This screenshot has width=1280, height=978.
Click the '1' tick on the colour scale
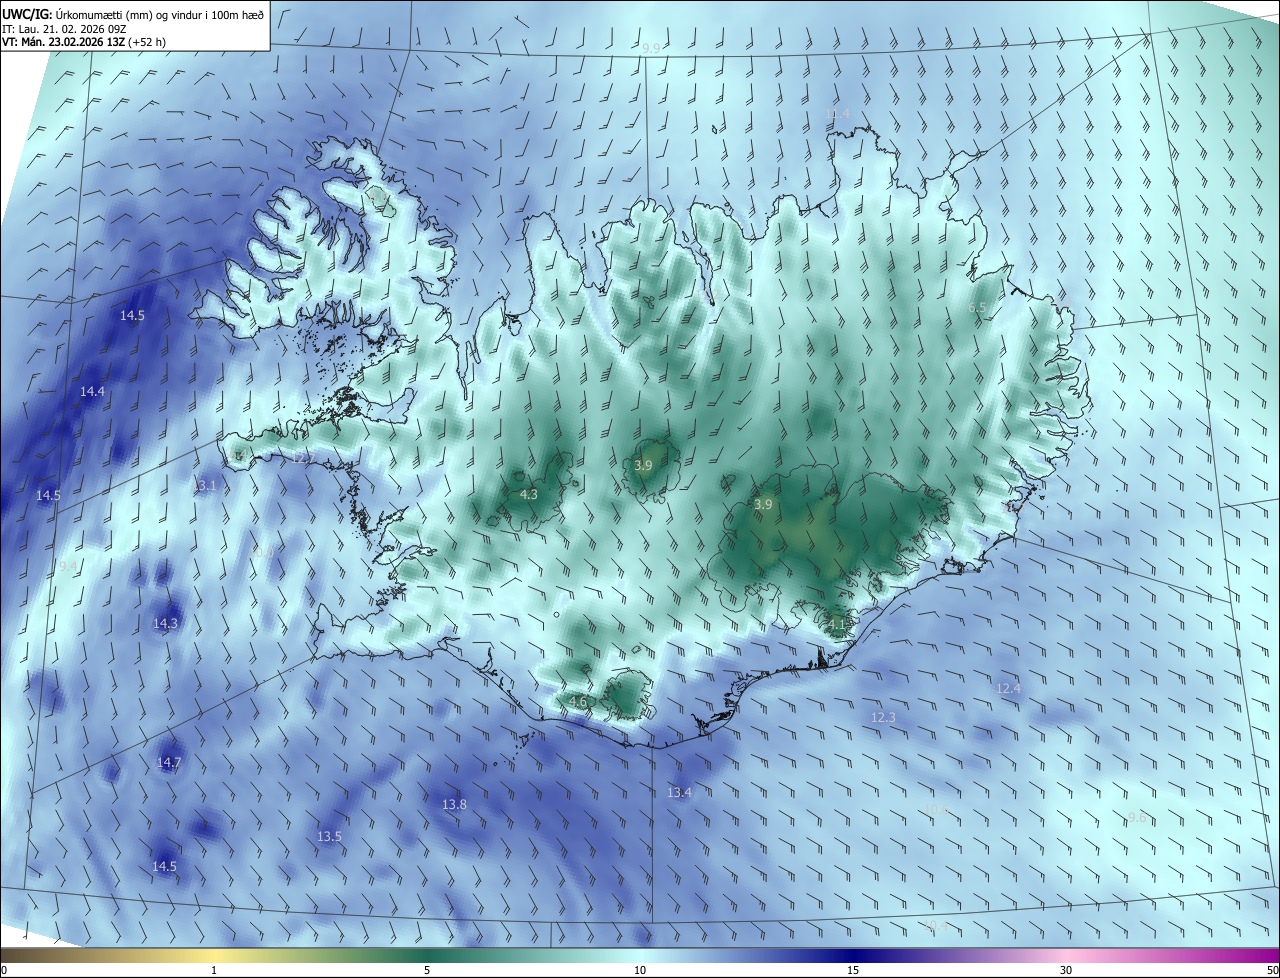(214, 970)
